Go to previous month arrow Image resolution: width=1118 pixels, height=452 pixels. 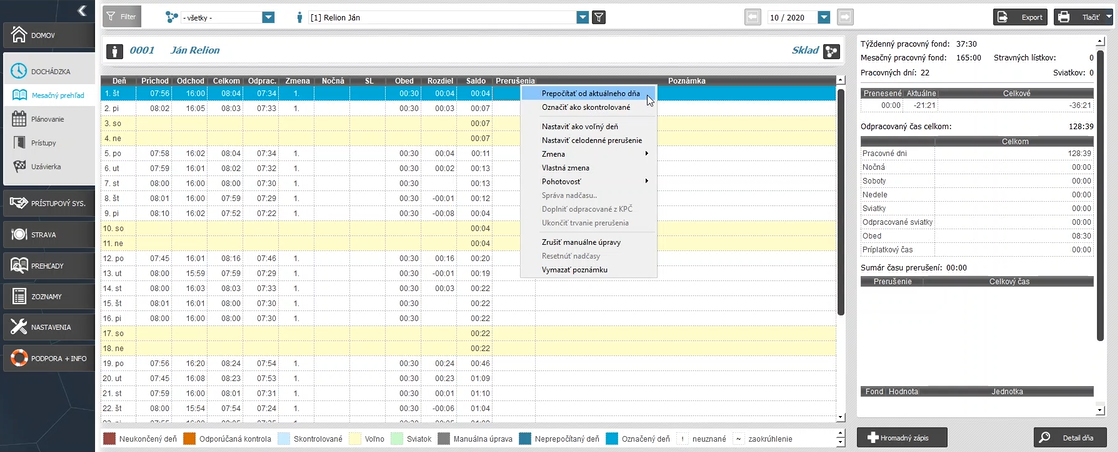[x=753, y=17]
